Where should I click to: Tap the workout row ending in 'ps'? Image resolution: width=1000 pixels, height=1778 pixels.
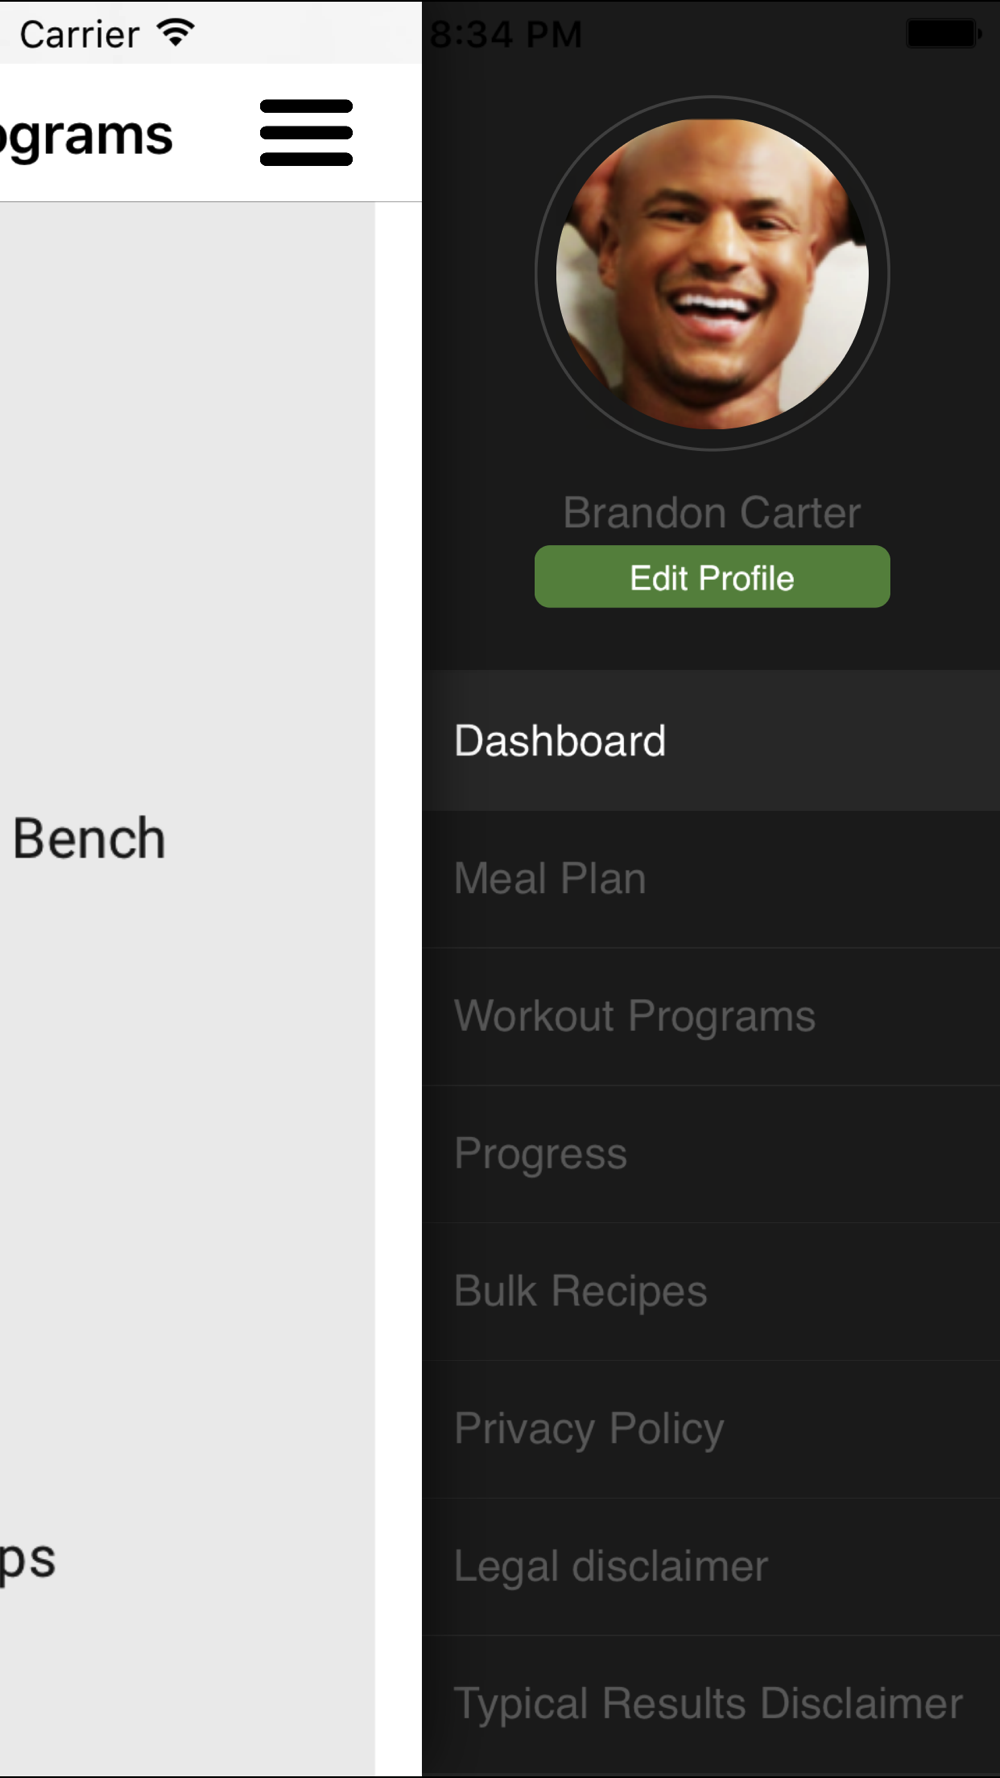pyautogui.click(x=187, y=1560)
